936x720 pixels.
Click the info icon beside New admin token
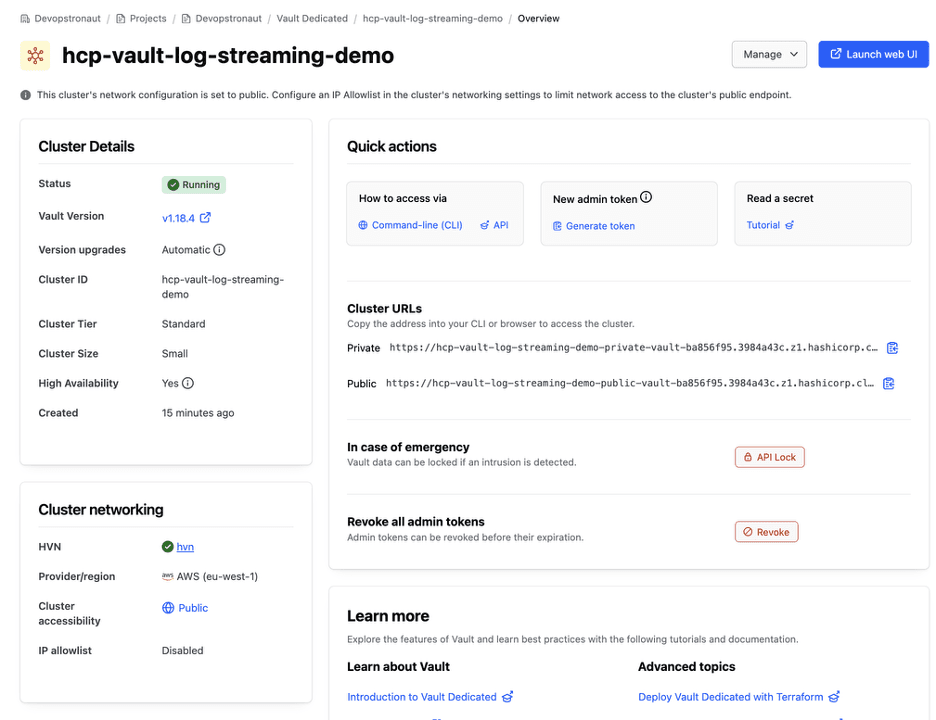pos(646,198)
